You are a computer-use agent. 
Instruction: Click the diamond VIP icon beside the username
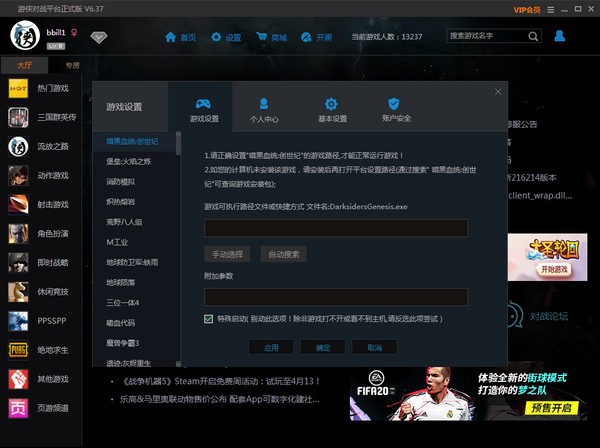click(x=98, y=37)
